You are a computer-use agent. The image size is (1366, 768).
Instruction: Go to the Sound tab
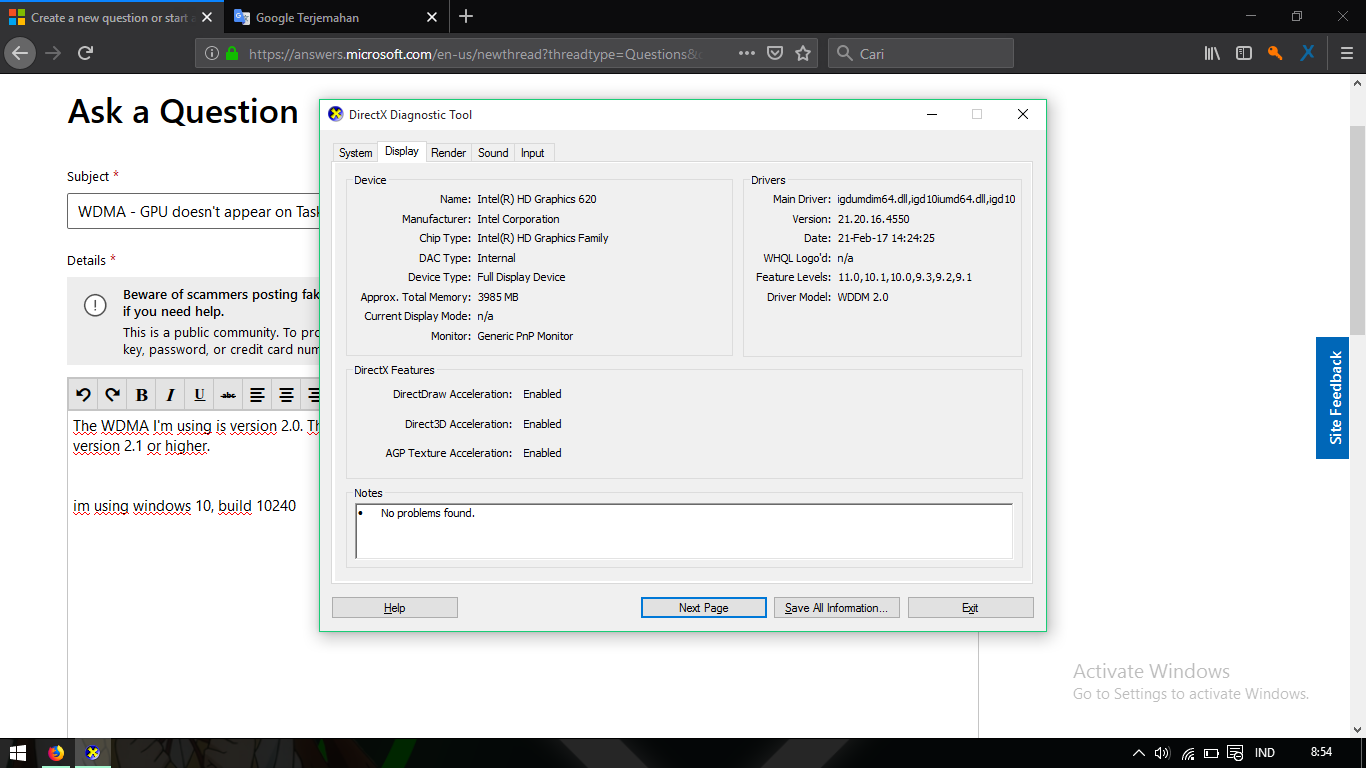coord(493,153)
